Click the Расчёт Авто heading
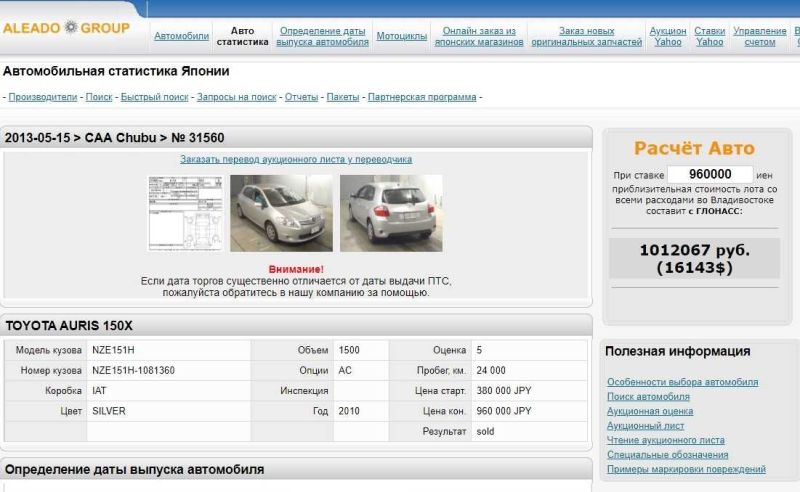Screen dimensions: 800x492 tap(694, 148)
